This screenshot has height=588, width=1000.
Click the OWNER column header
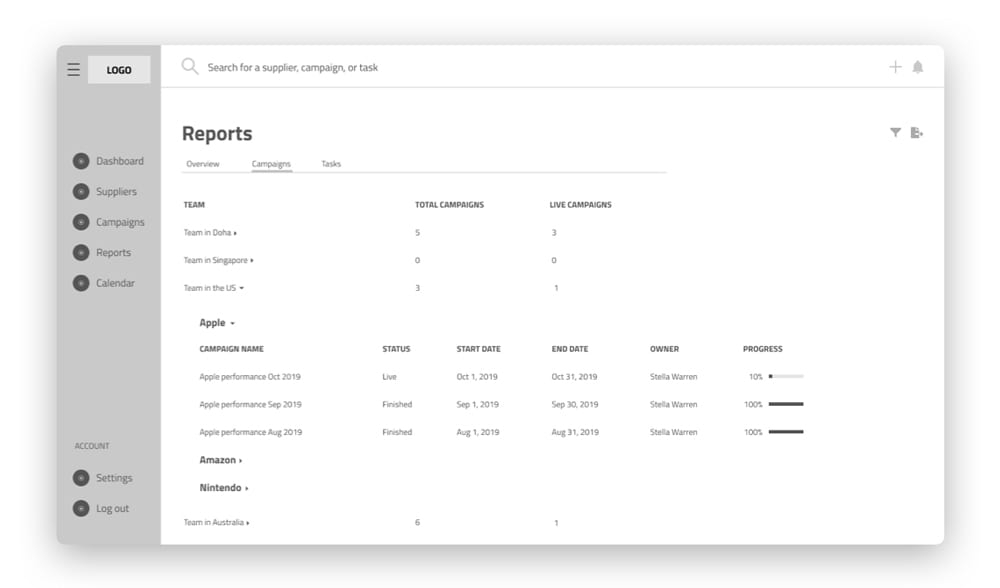click(665, 349)
